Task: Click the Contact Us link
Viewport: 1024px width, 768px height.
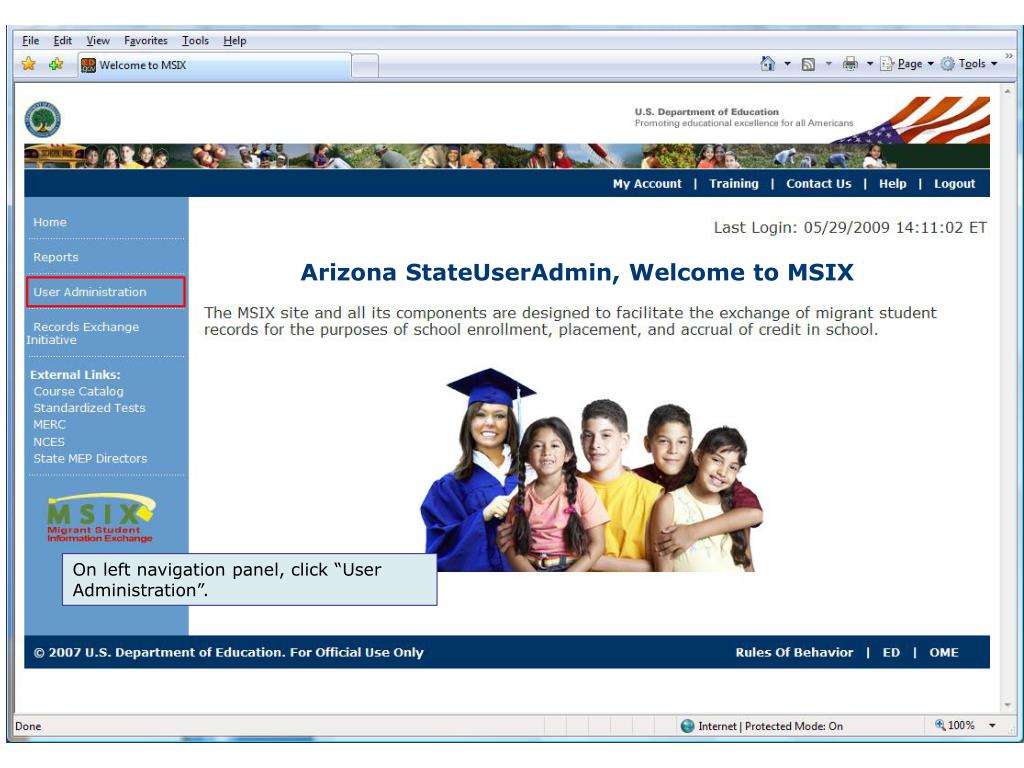Action: point(818,184)
